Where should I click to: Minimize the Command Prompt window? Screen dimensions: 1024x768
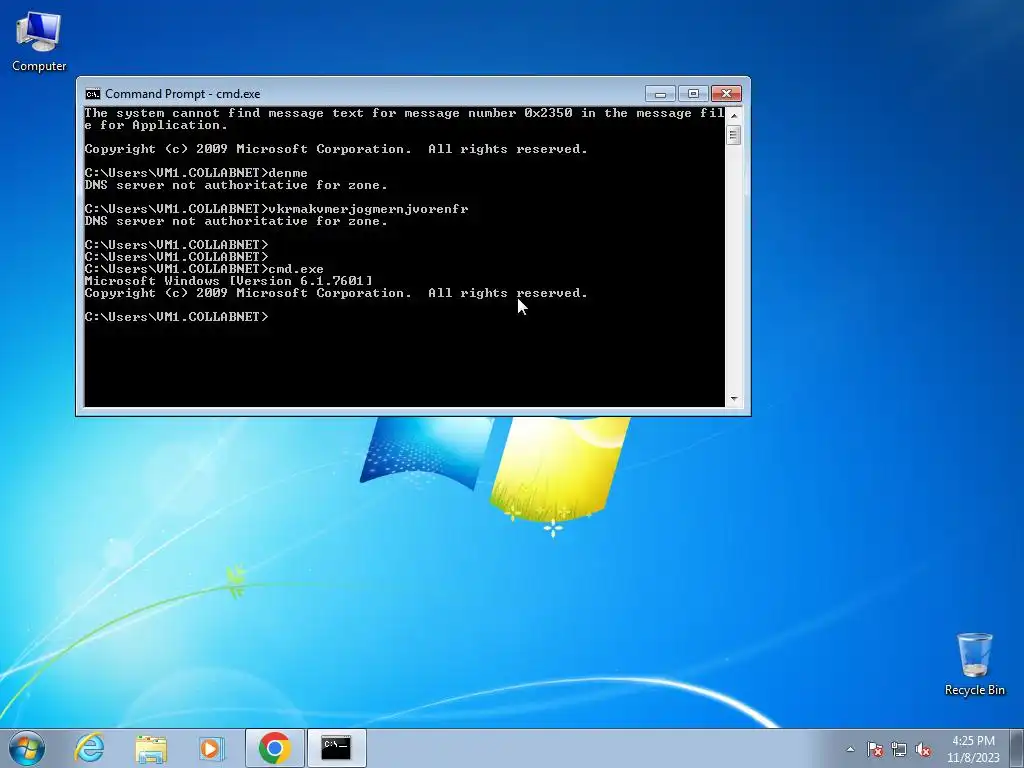click(660, 94)
